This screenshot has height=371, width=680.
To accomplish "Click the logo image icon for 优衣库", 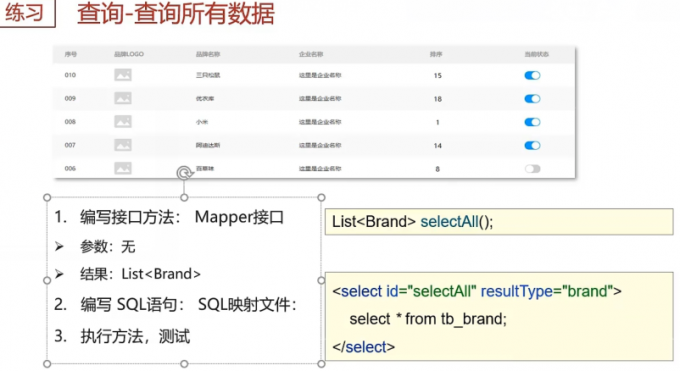I will [x=123, y=98].
